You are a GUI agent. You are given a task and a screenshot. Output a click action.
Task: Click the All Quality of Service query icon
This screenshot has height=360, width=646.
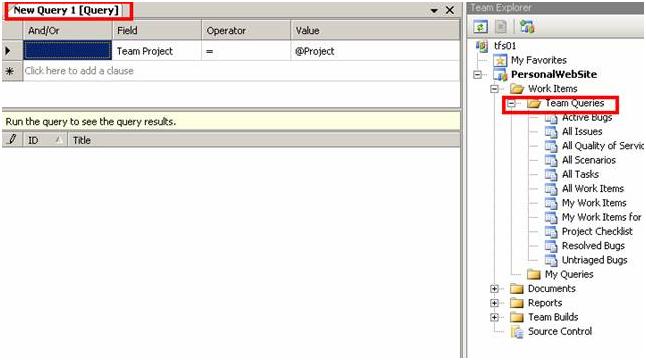tap(551, 146)
